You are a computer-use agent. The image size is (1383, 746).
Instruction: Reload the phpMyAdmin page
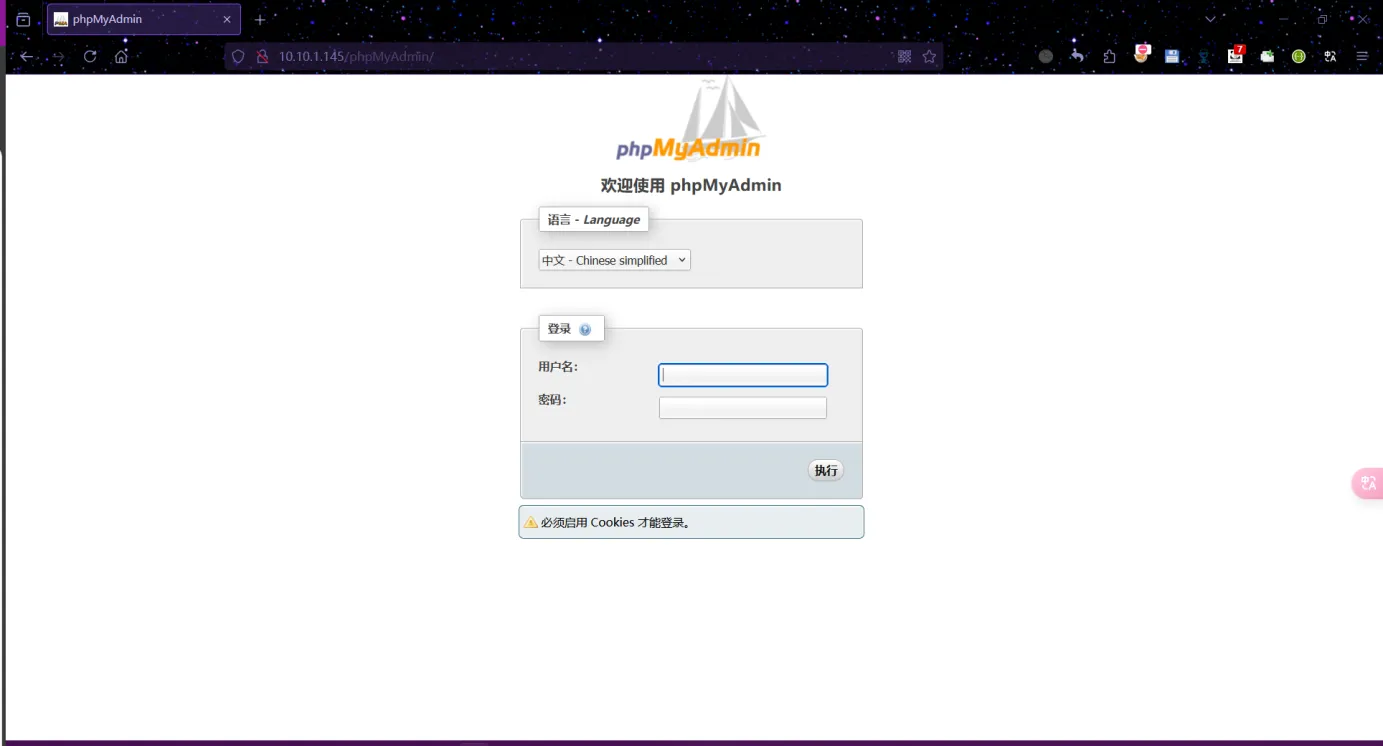tap(90, 57)
